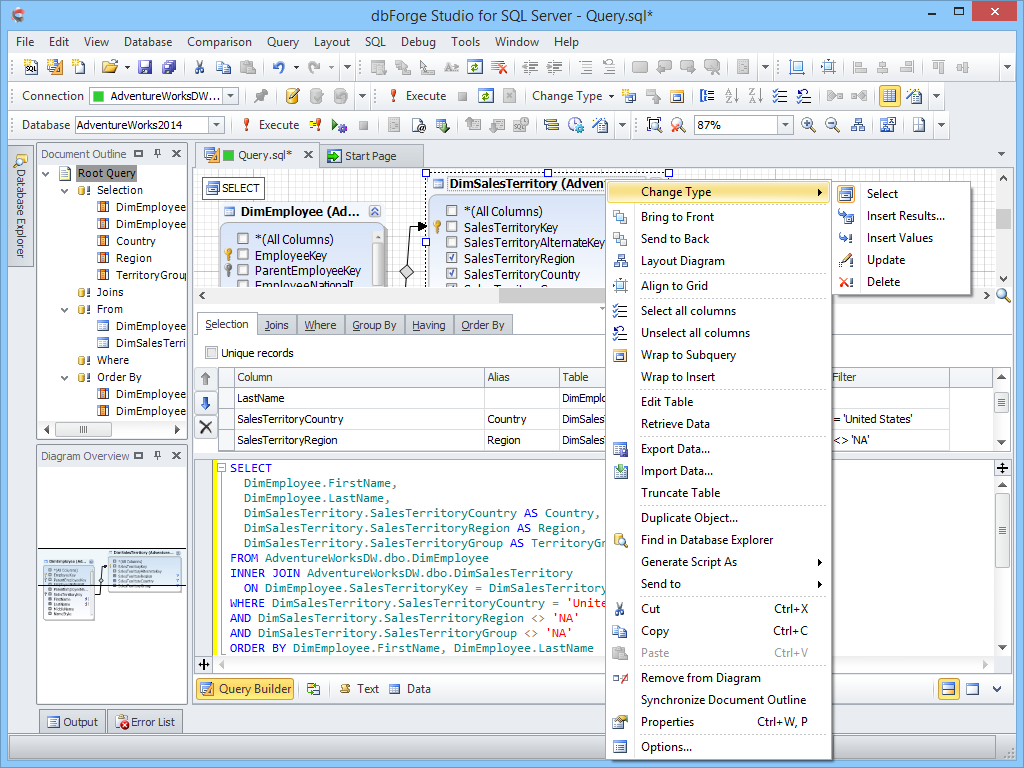Screen dimensions: 1024x768
Task: Collapse the DimEmployee table header
Action: (x=376, y=211)
